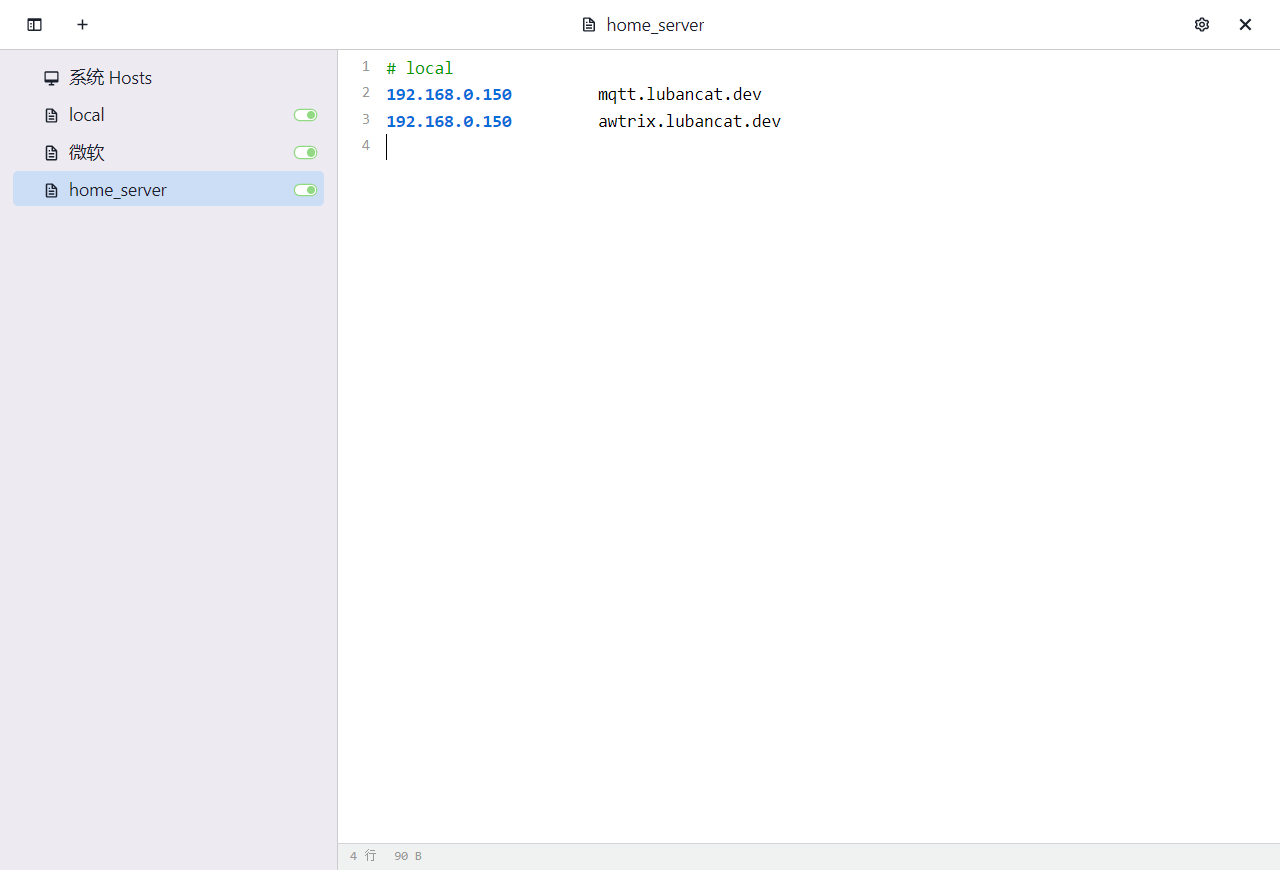The width and height of the screenshot is (1280, 870).
Task: Add a new hosts entry with plus icon
Action: [82, 25]
